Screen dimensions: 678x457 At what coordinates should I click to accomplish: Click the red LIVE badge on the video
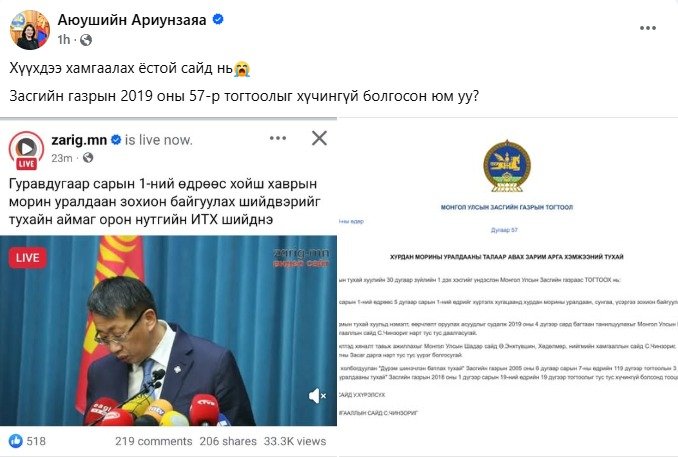[x=28, y=258]
